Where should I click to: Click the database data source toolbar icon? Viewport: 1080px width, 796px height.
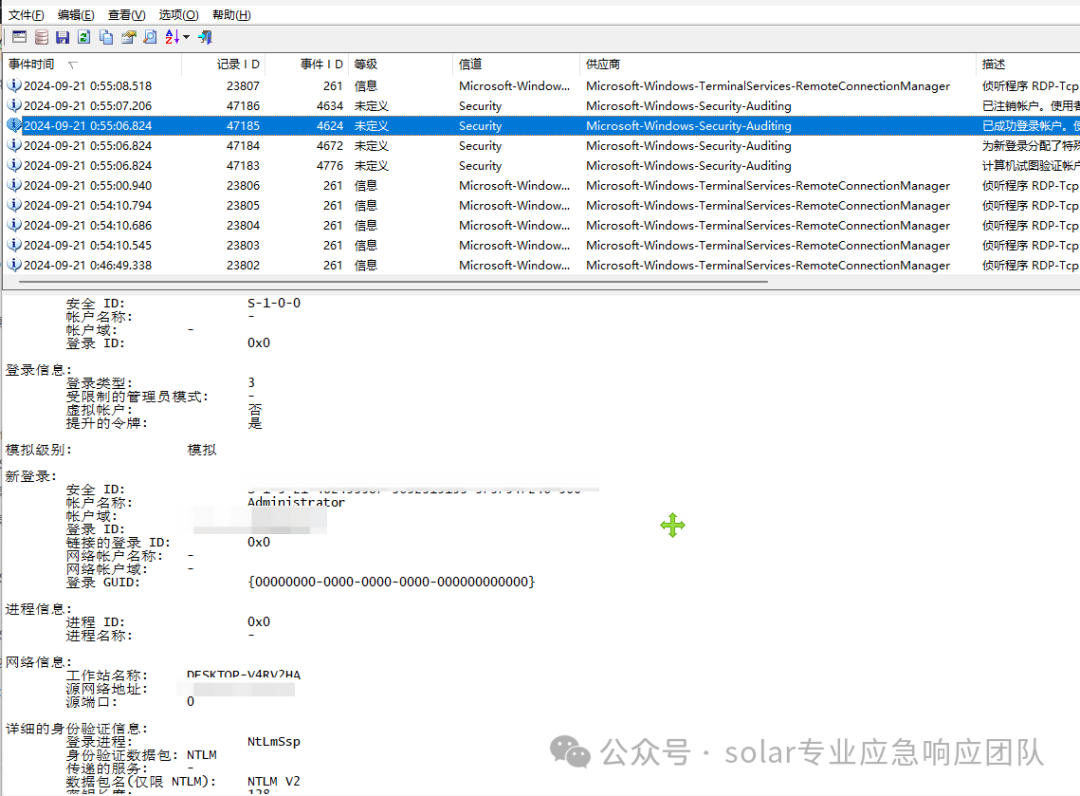click(41, 37)
